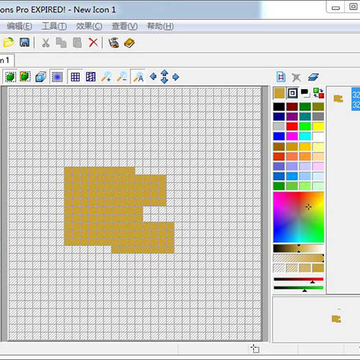Select the blue eraser icon

pyautogui.click(x=313, y=77)
